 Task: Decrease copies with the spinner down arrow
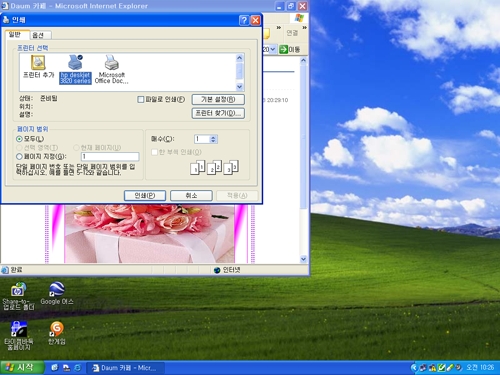[213, 141]
